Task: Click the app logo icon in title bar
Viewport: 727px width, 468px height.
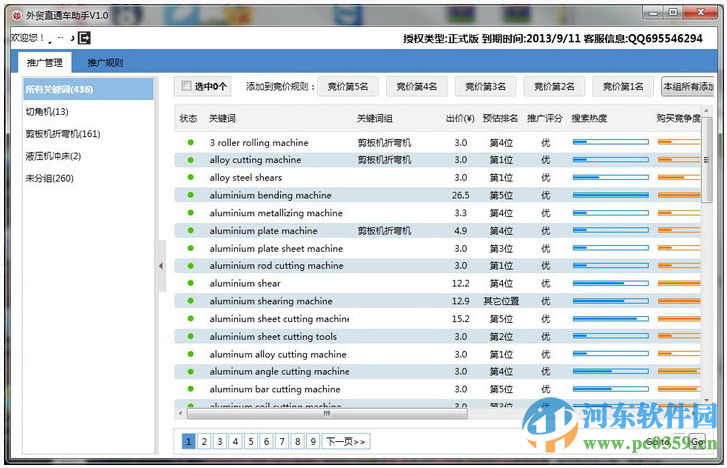Action: point(17,15)
